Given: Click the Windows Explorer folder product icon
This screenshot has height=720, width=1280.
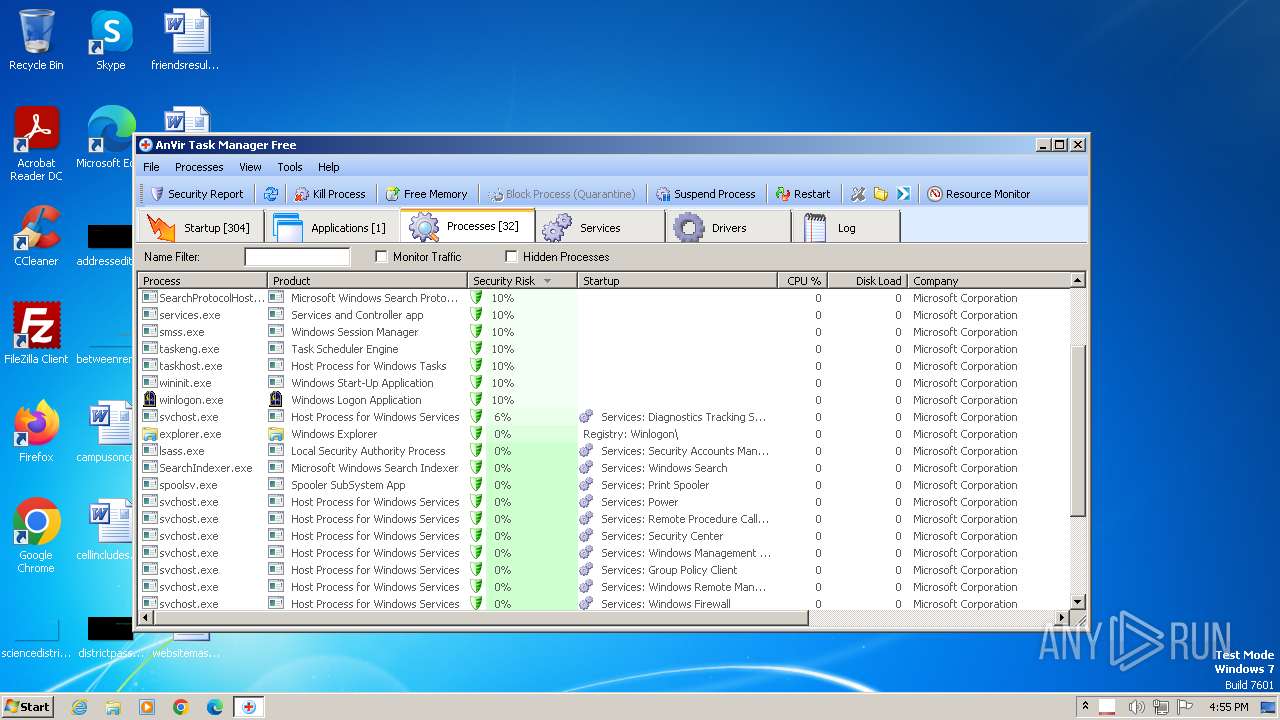Looking at the screenshot, I should coord(276,434).
